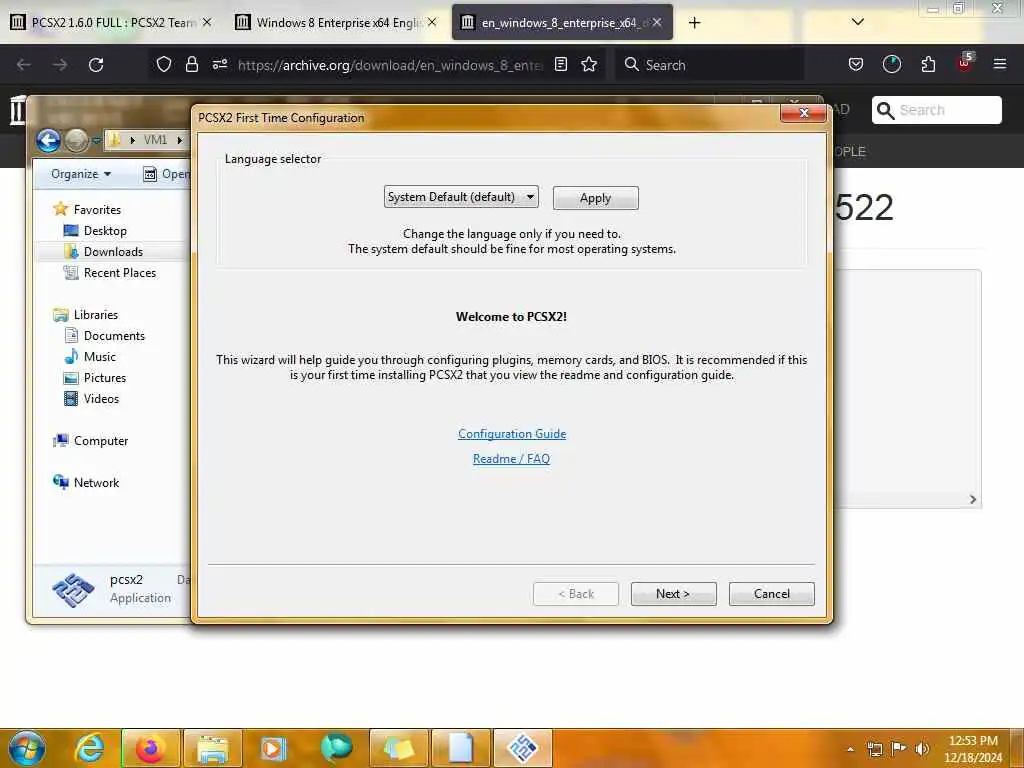1024x768 pixels.
Task: Click the archive.org URL field
Action: pyautogui.click(x=390, y=65)
